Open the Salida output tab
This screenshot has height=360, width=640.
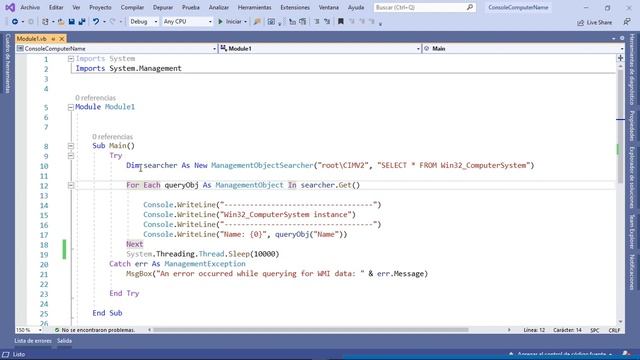64,341
